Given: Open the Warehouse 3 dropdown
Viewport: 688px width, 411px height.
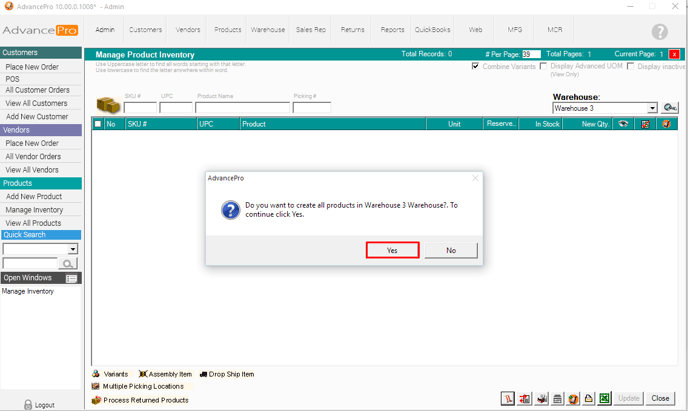Looking at the screenshot, I should coord(652,108).
